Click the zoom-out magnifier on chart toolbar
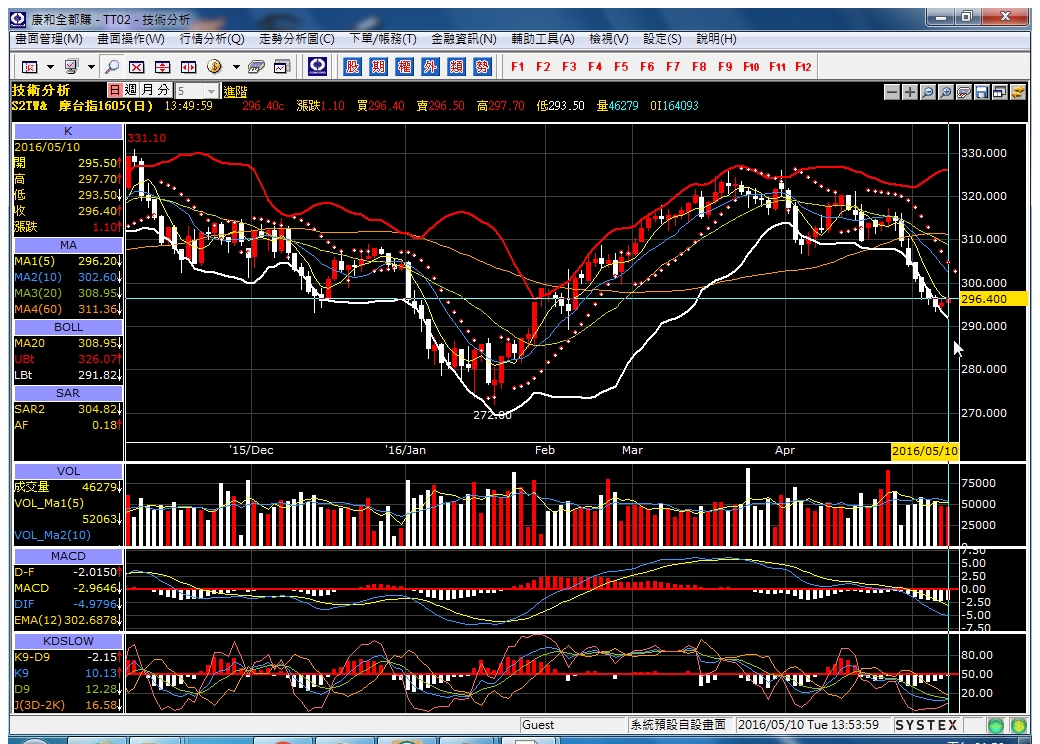This screenshot has width=1040, height=744. [928, 92]
